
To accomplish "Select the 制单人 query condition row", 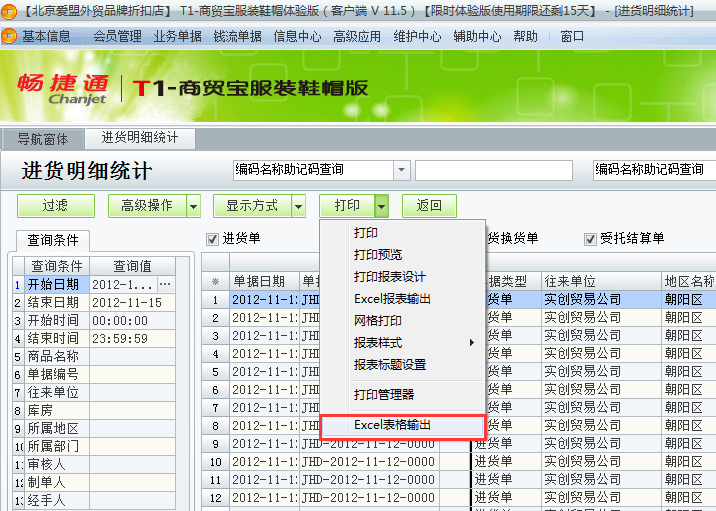I will [x=94, y=482].
